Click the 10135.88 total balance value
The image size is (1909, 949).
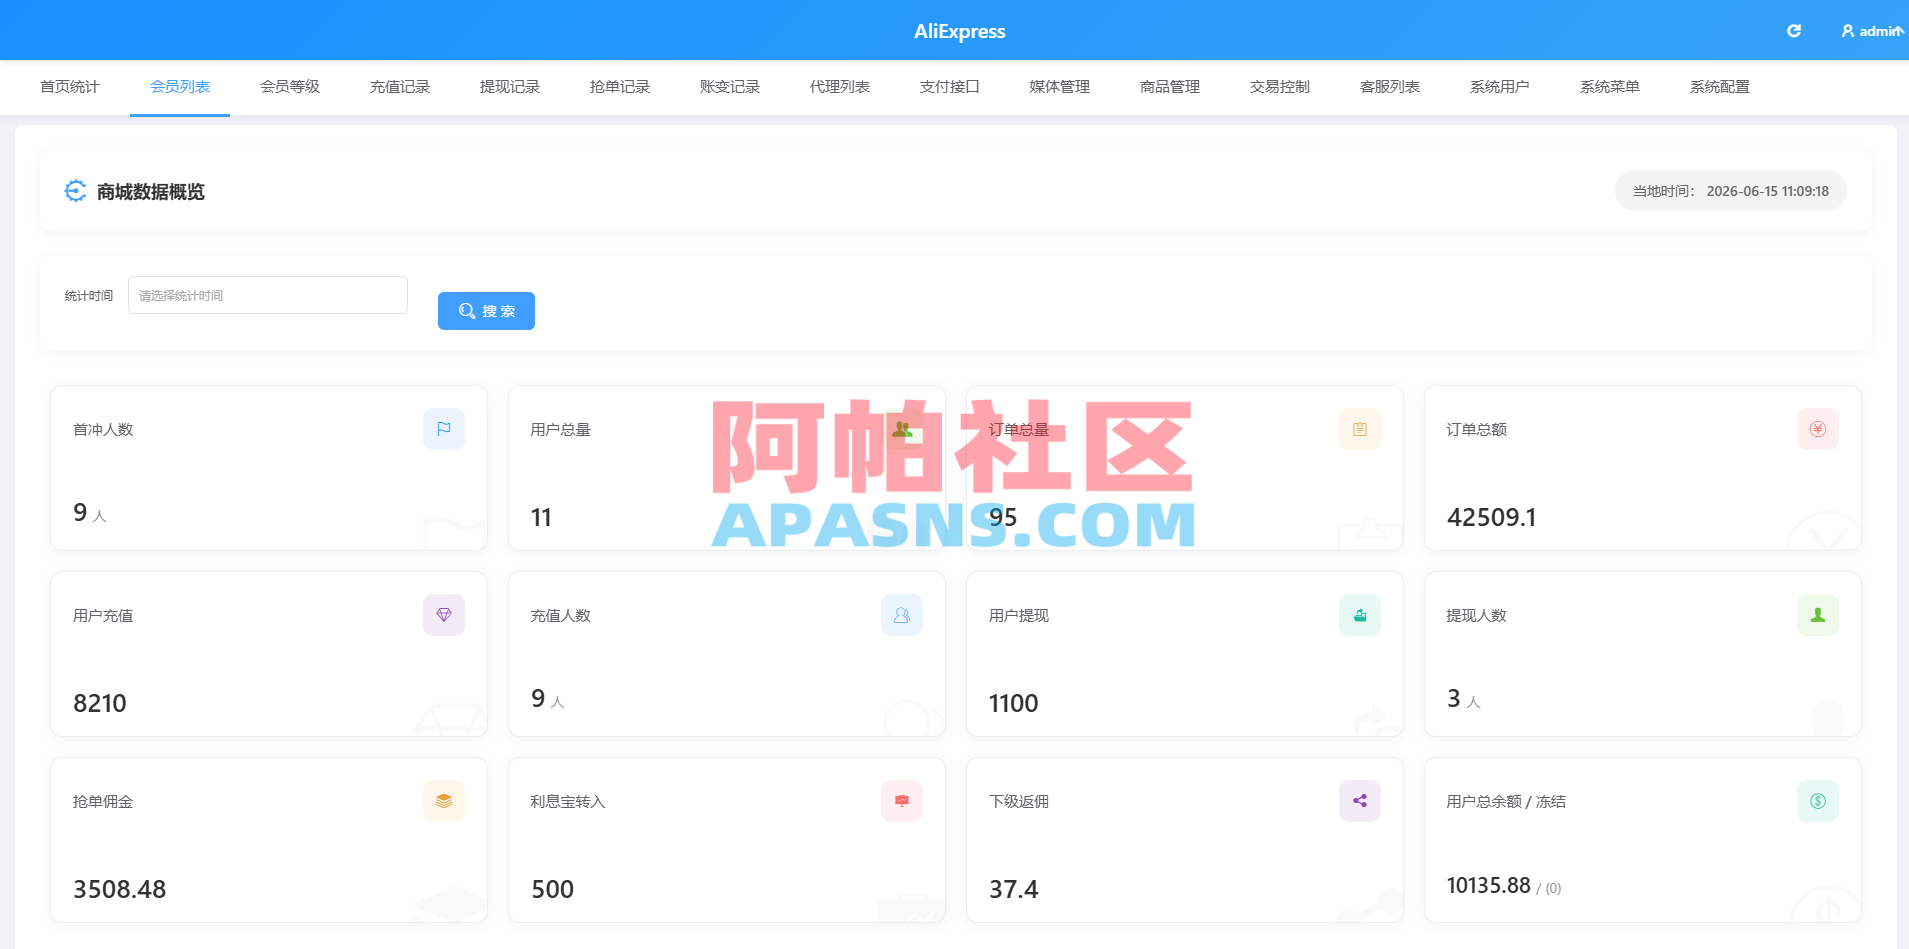pos(1488,885)
